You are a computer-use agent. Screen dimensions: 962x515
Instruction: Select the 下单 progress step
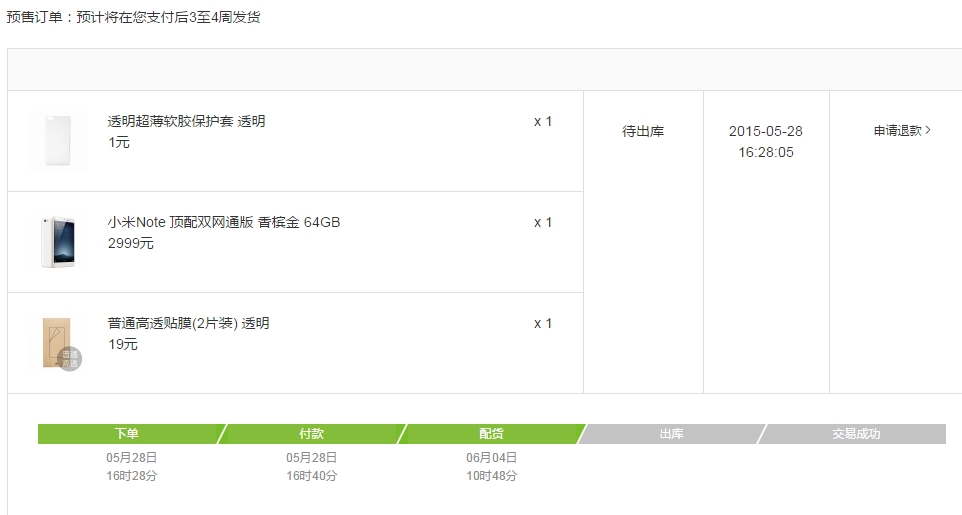pos(127,434)
